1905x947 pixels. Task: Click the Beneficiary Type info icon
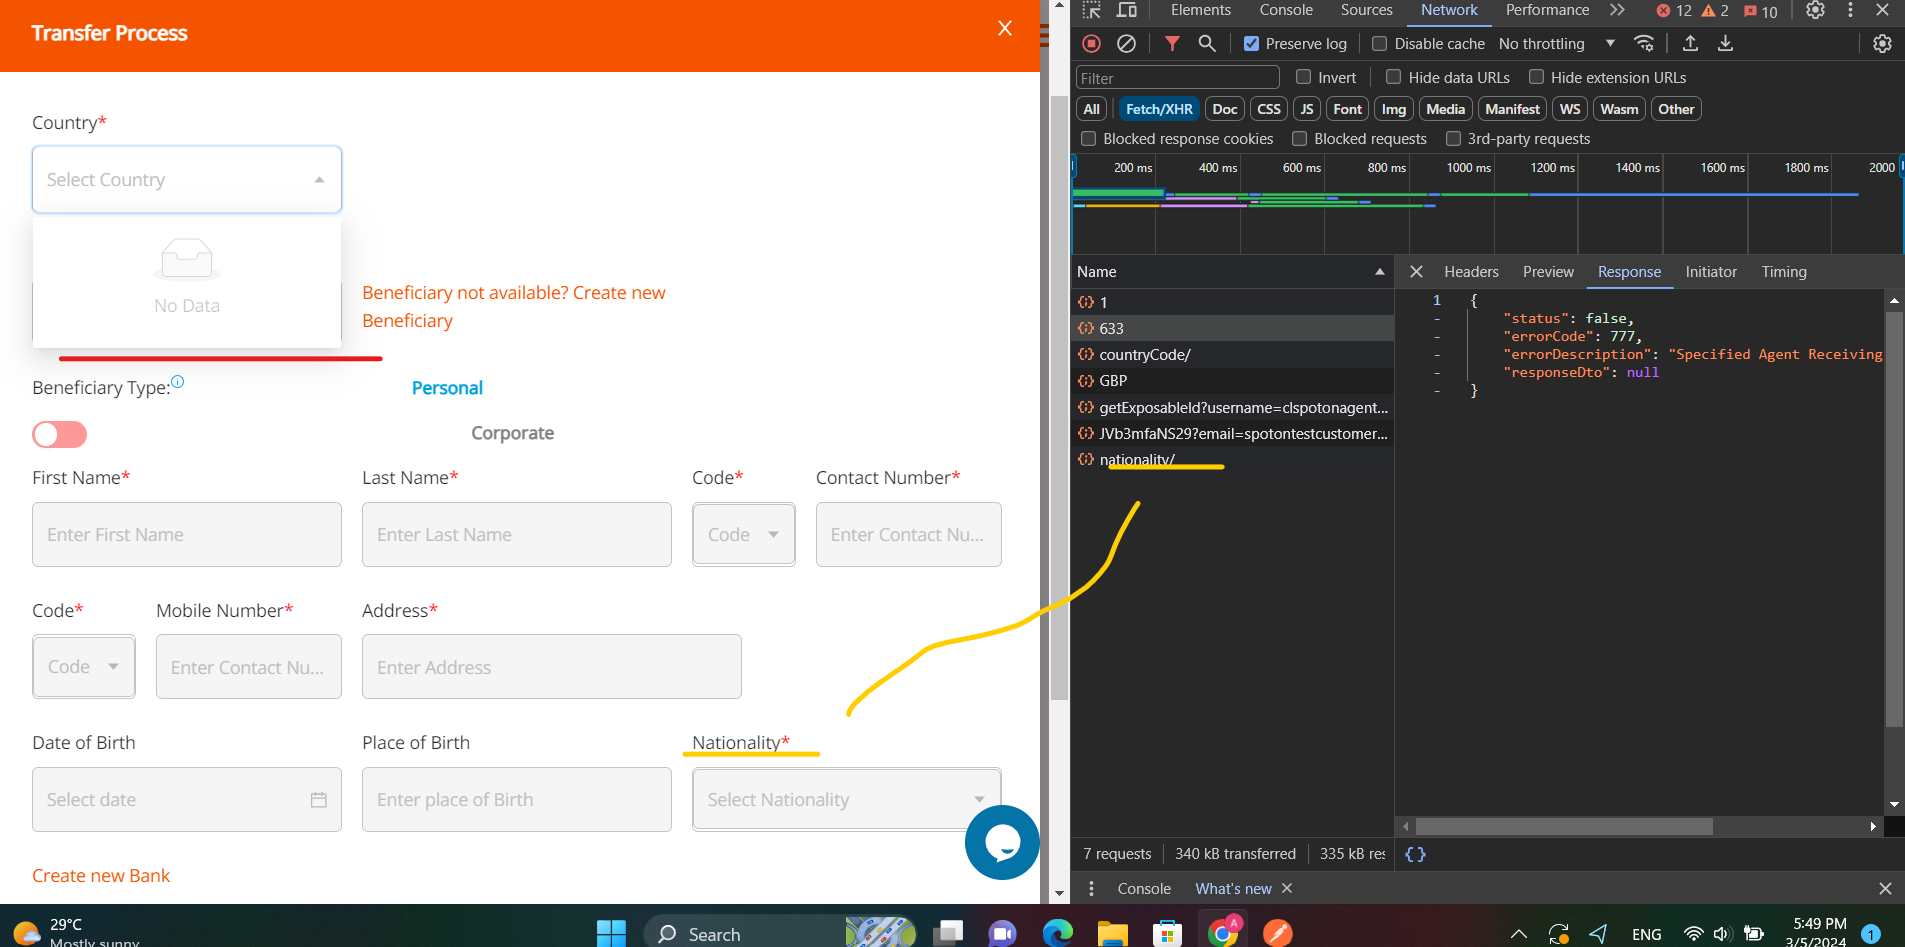tap(178, 381)
